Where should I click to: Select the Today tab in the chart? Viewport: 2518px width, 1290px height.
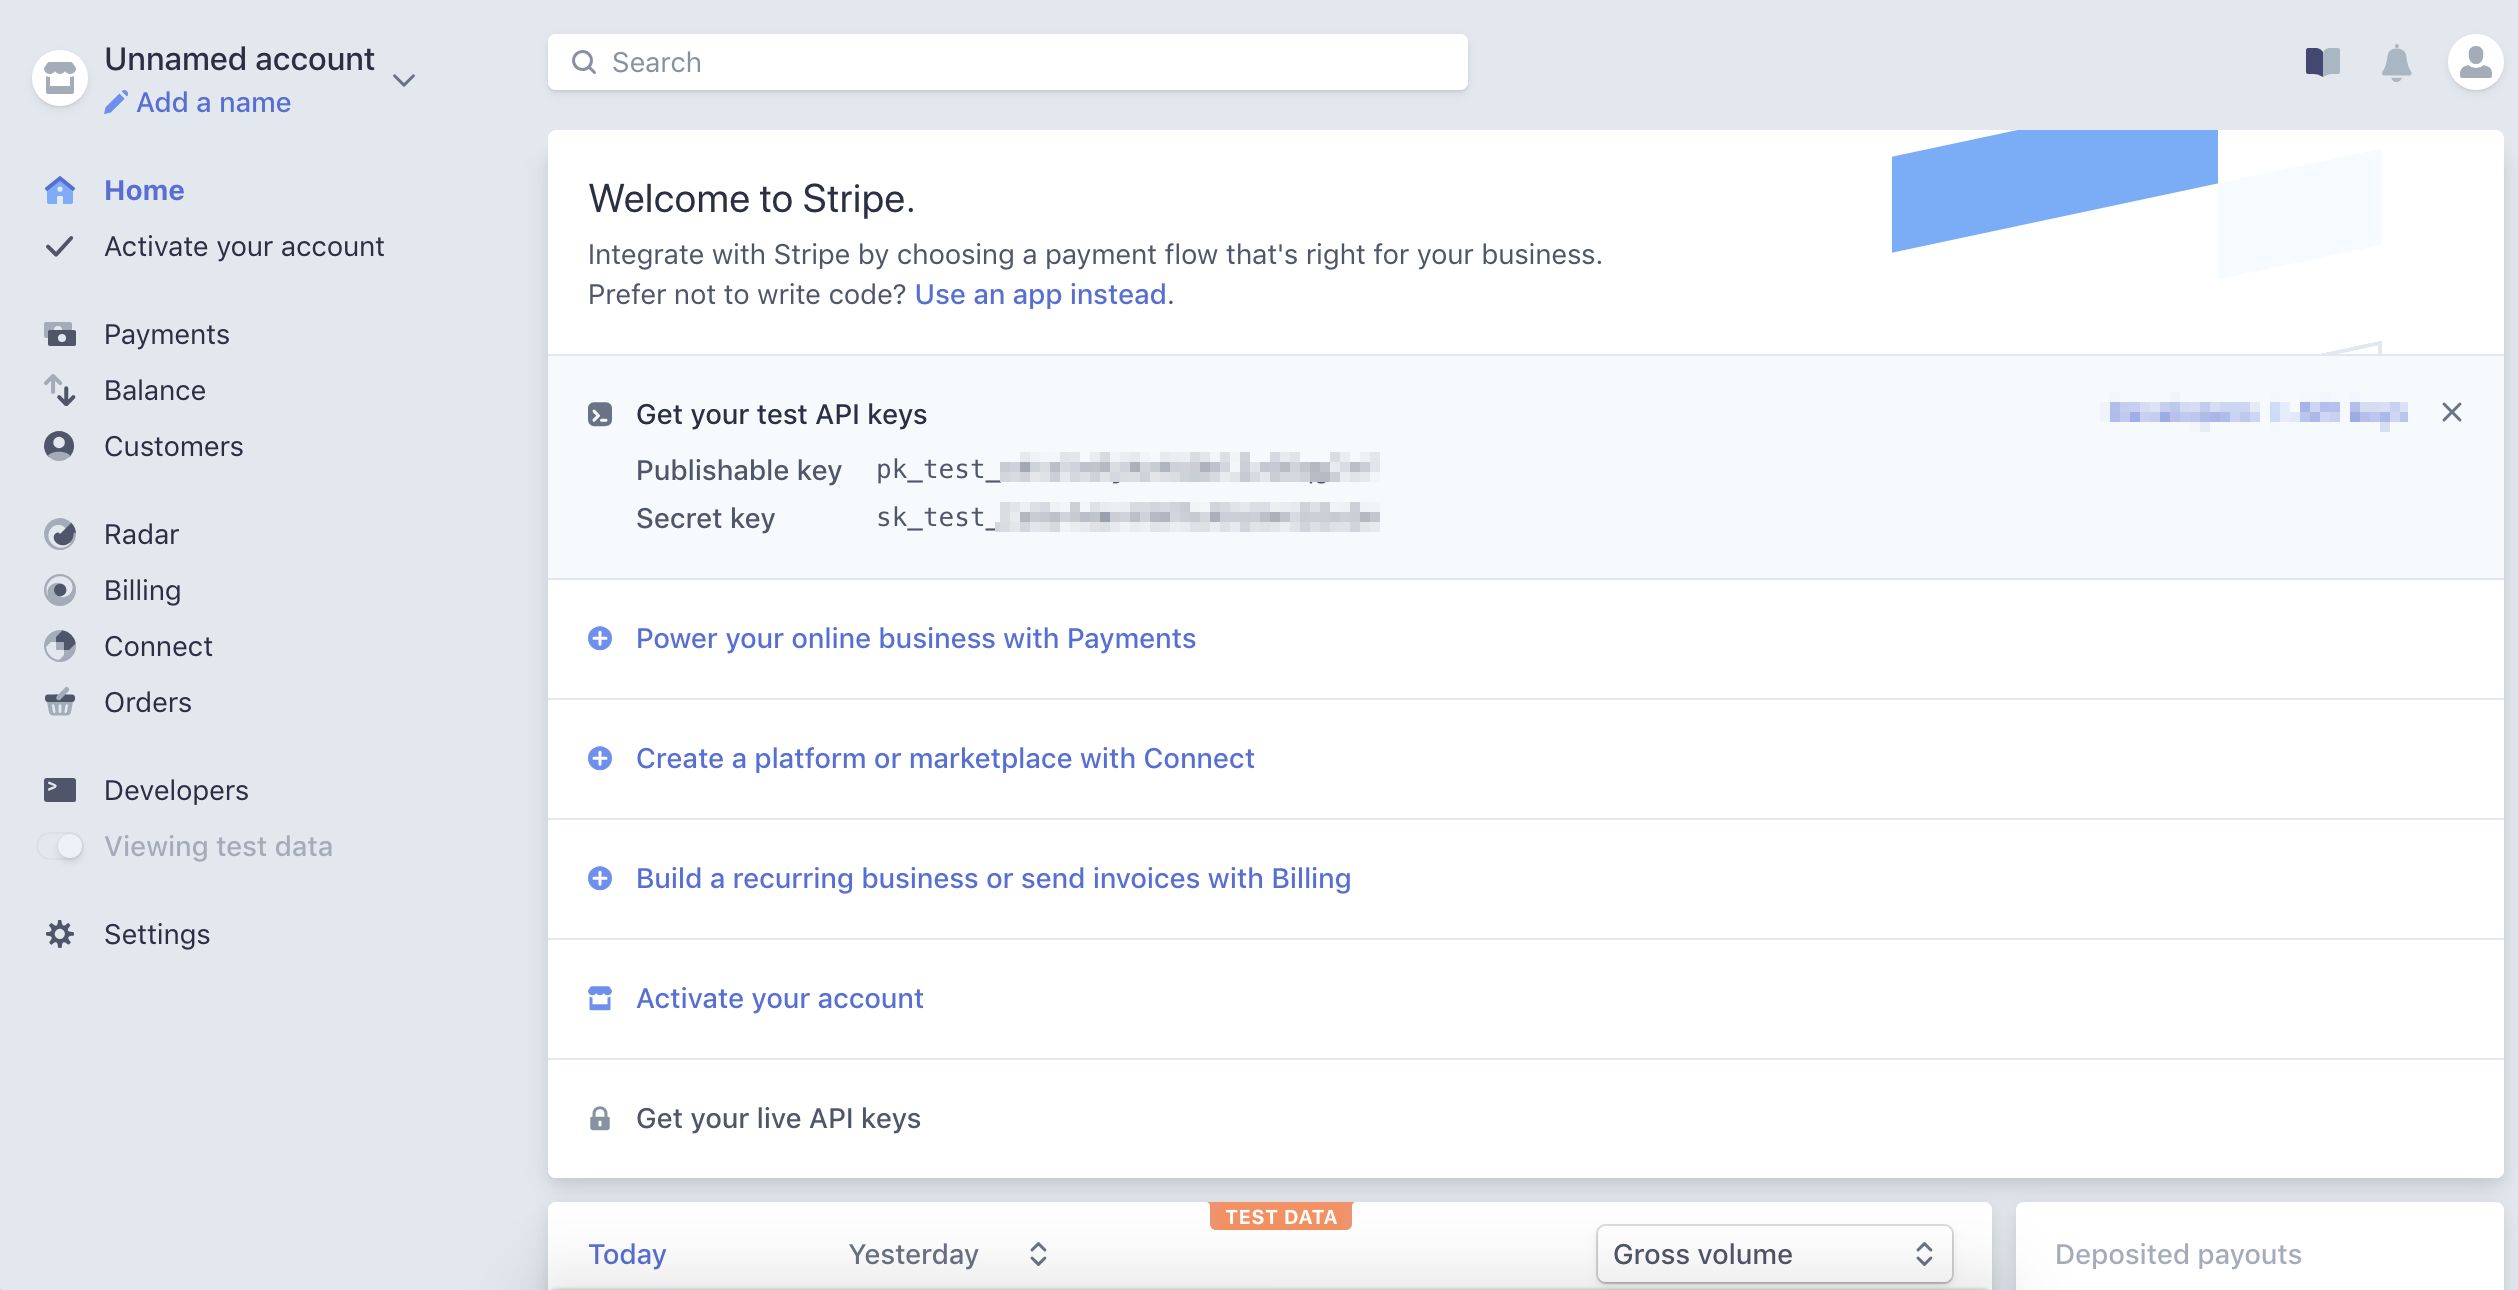(x=627, y=1254)
